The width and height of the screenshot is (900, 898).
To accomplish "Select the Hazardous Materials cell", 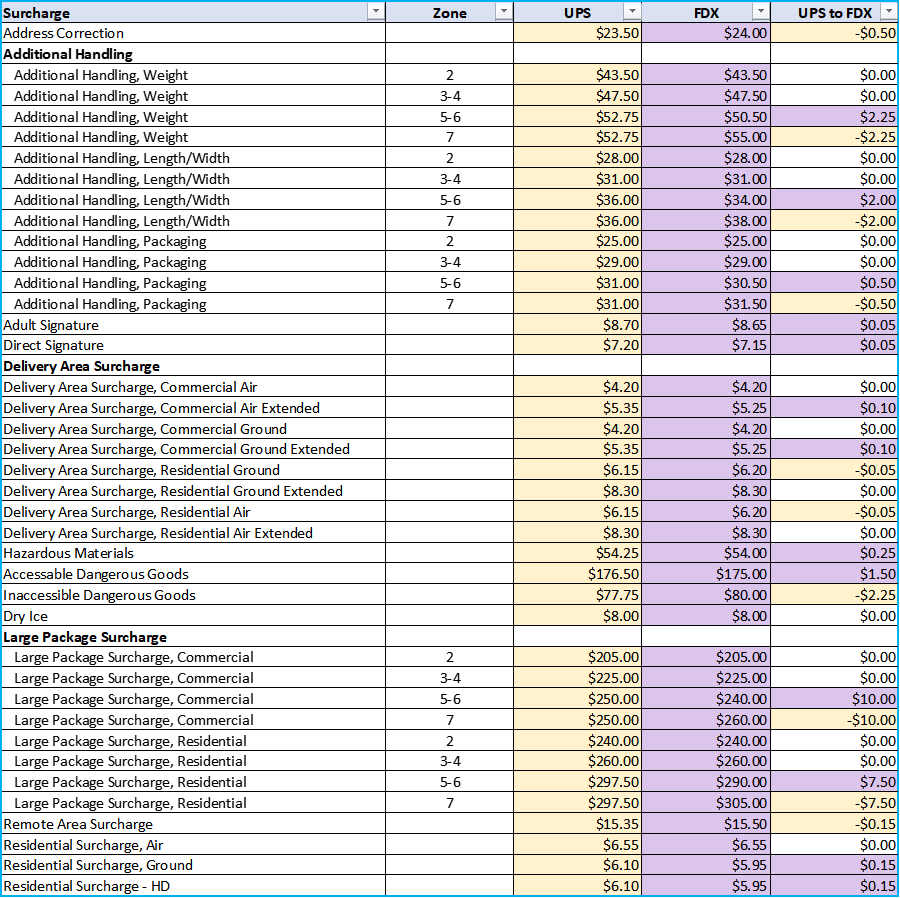I will coord(193,553).
